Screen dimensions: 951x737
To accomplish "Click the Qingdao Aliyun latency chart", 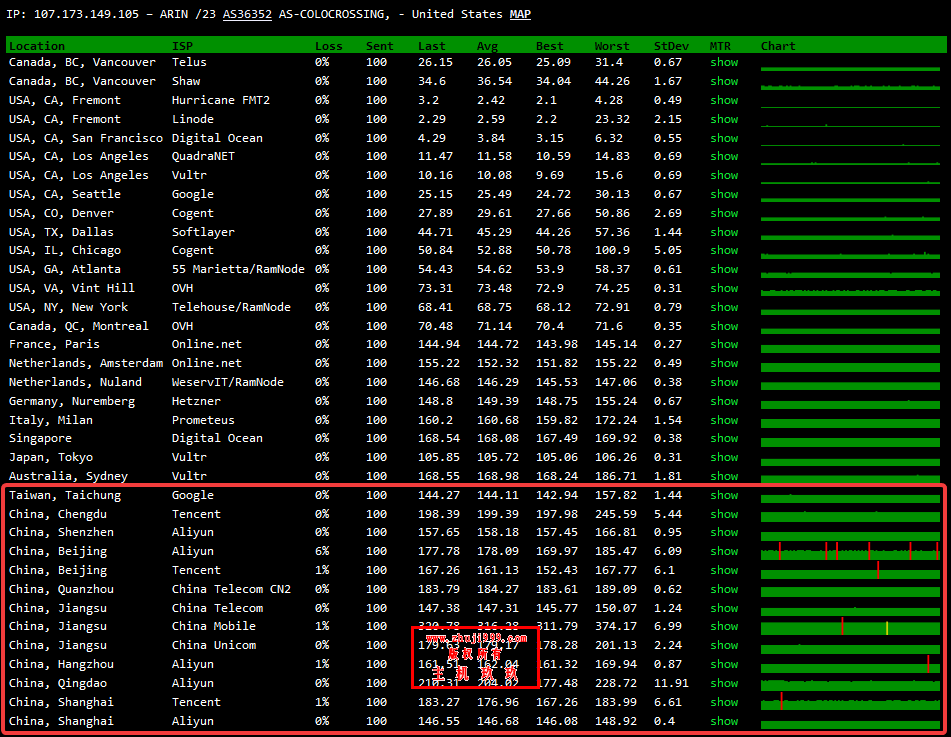I will [850, 684].
